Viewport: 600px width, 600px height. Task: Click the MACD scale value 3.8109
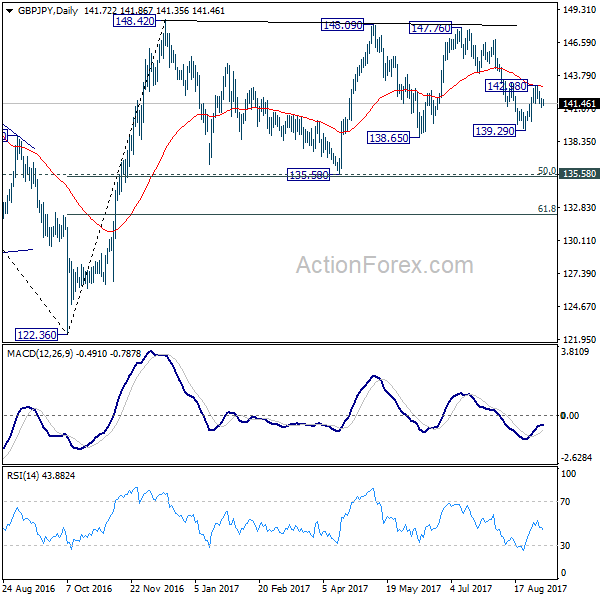[x=575, y=352]
